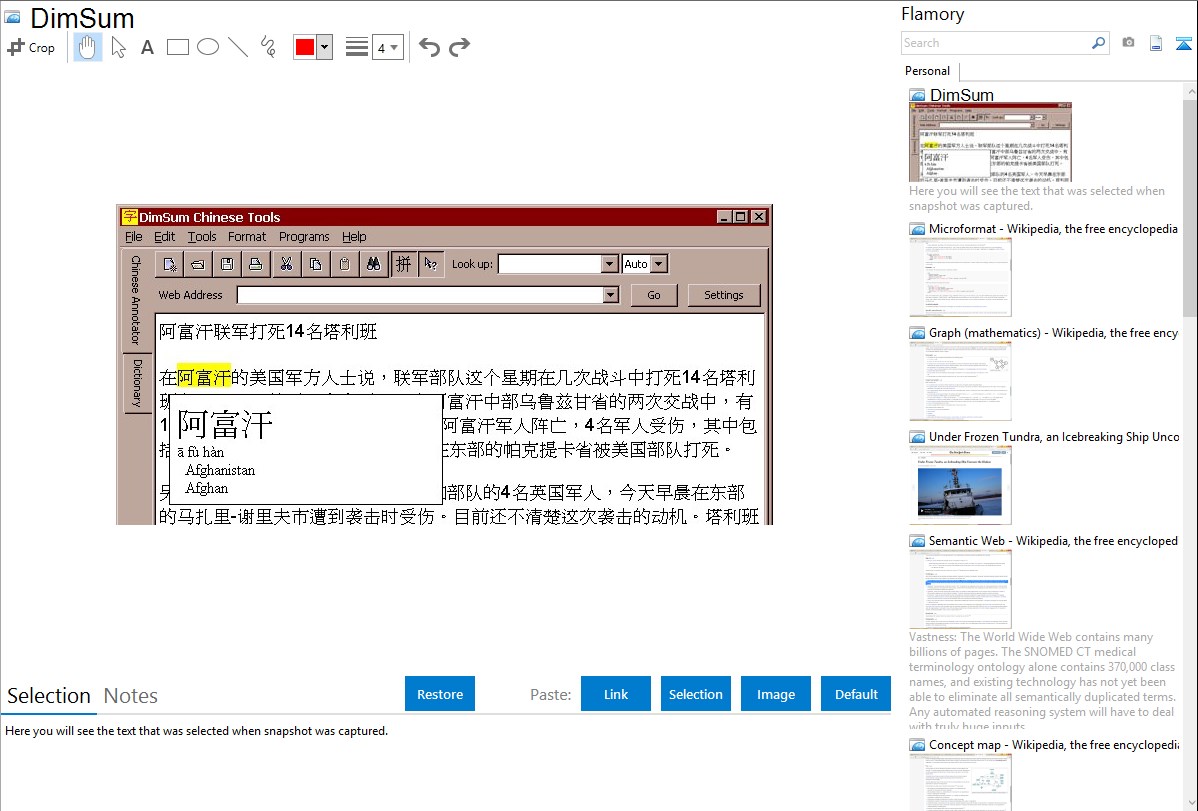Click the DimSum save disk icon

227,264
